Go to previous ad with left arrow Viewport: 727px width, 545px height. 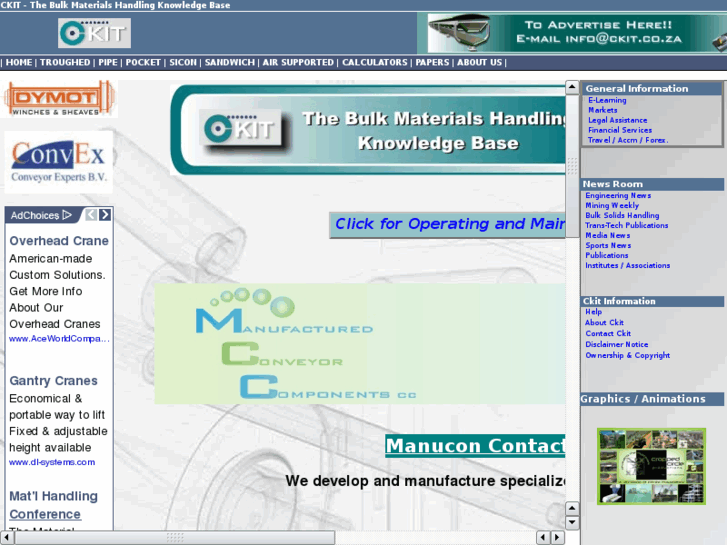coord(91,215)
